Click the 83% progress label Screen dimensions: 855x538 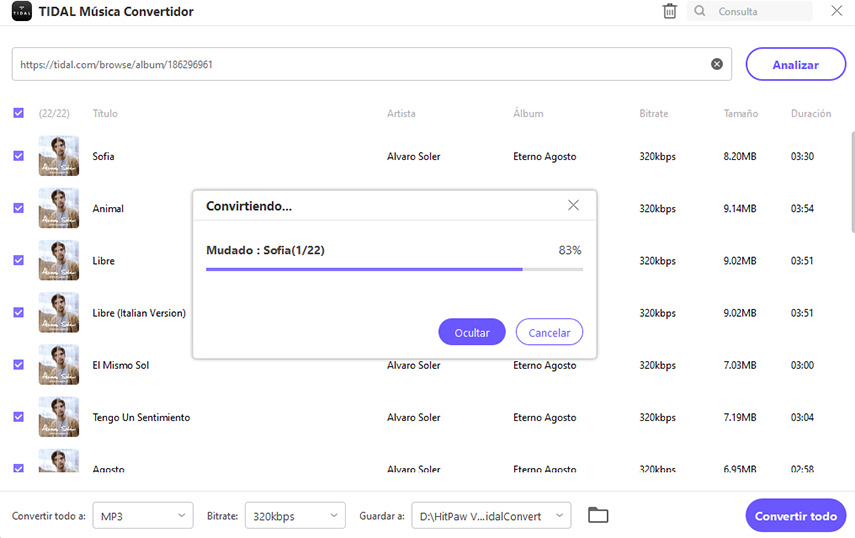coord(570,250)
